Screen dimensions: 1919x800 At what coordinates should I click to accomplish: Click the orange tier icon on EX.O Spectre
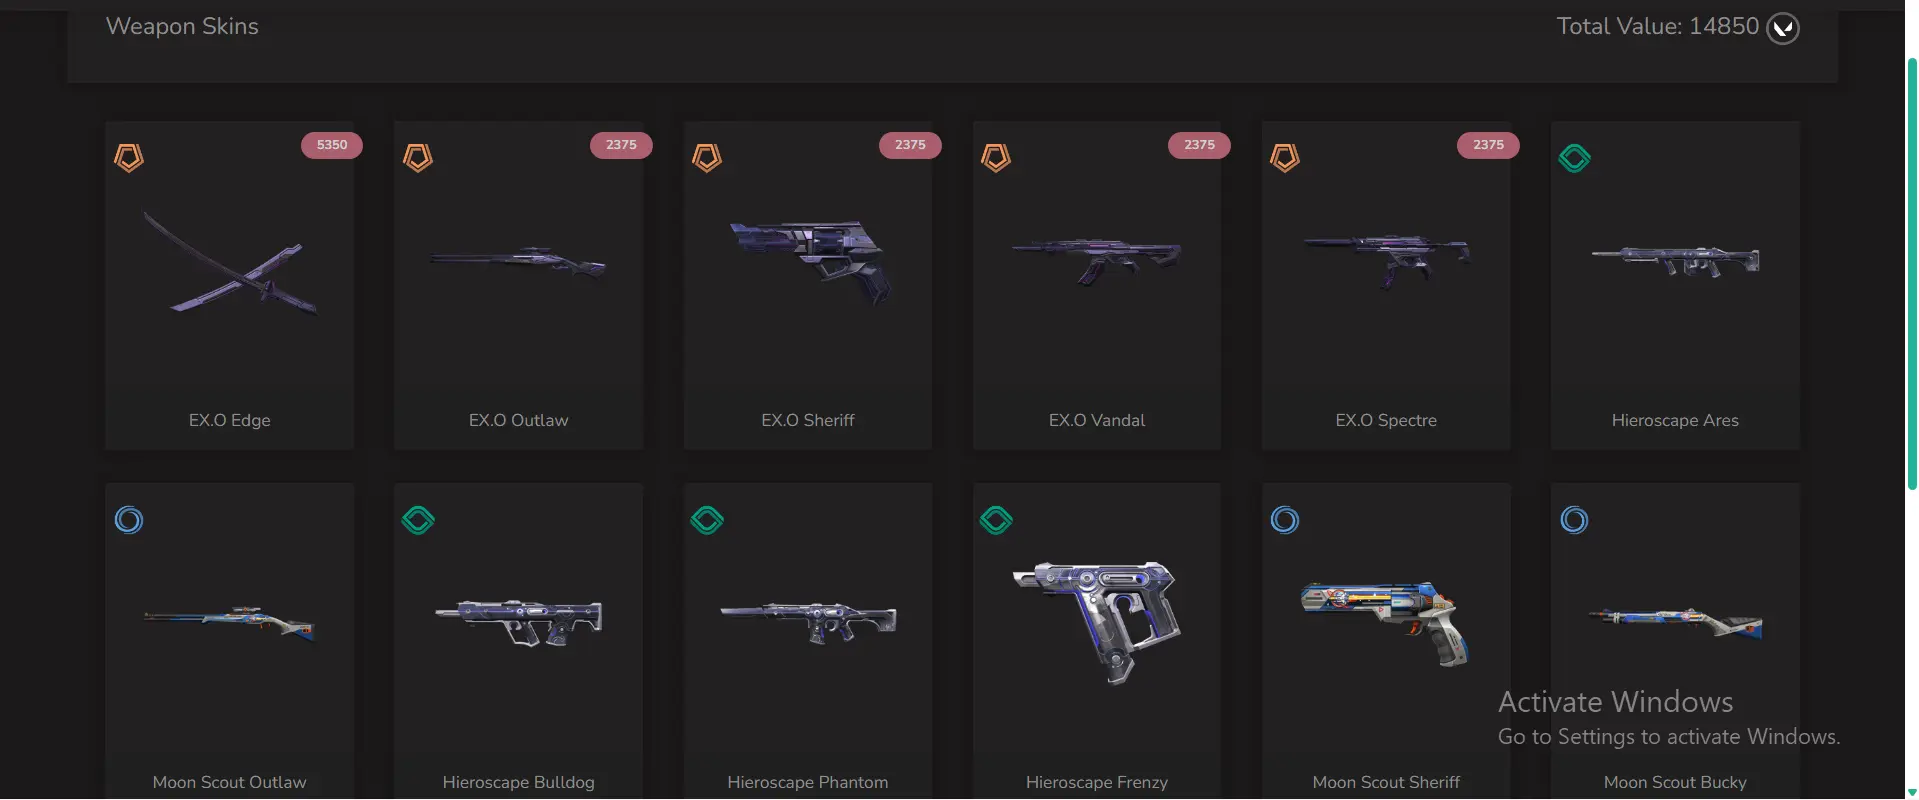[1285, 158]
